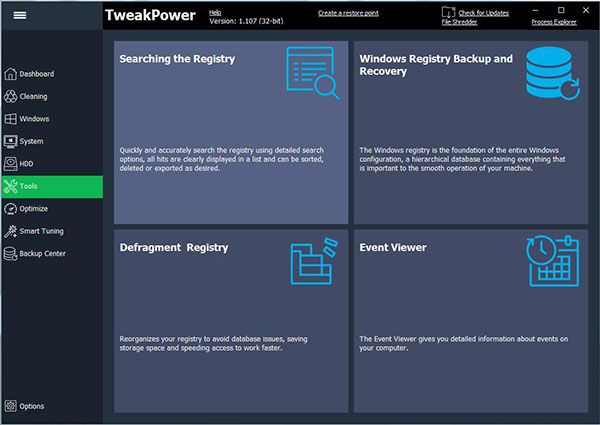The height and width of the screenshot is (425, 600).
Task: Toggle the hamburger menu sidebar
Action: (19, 16)
